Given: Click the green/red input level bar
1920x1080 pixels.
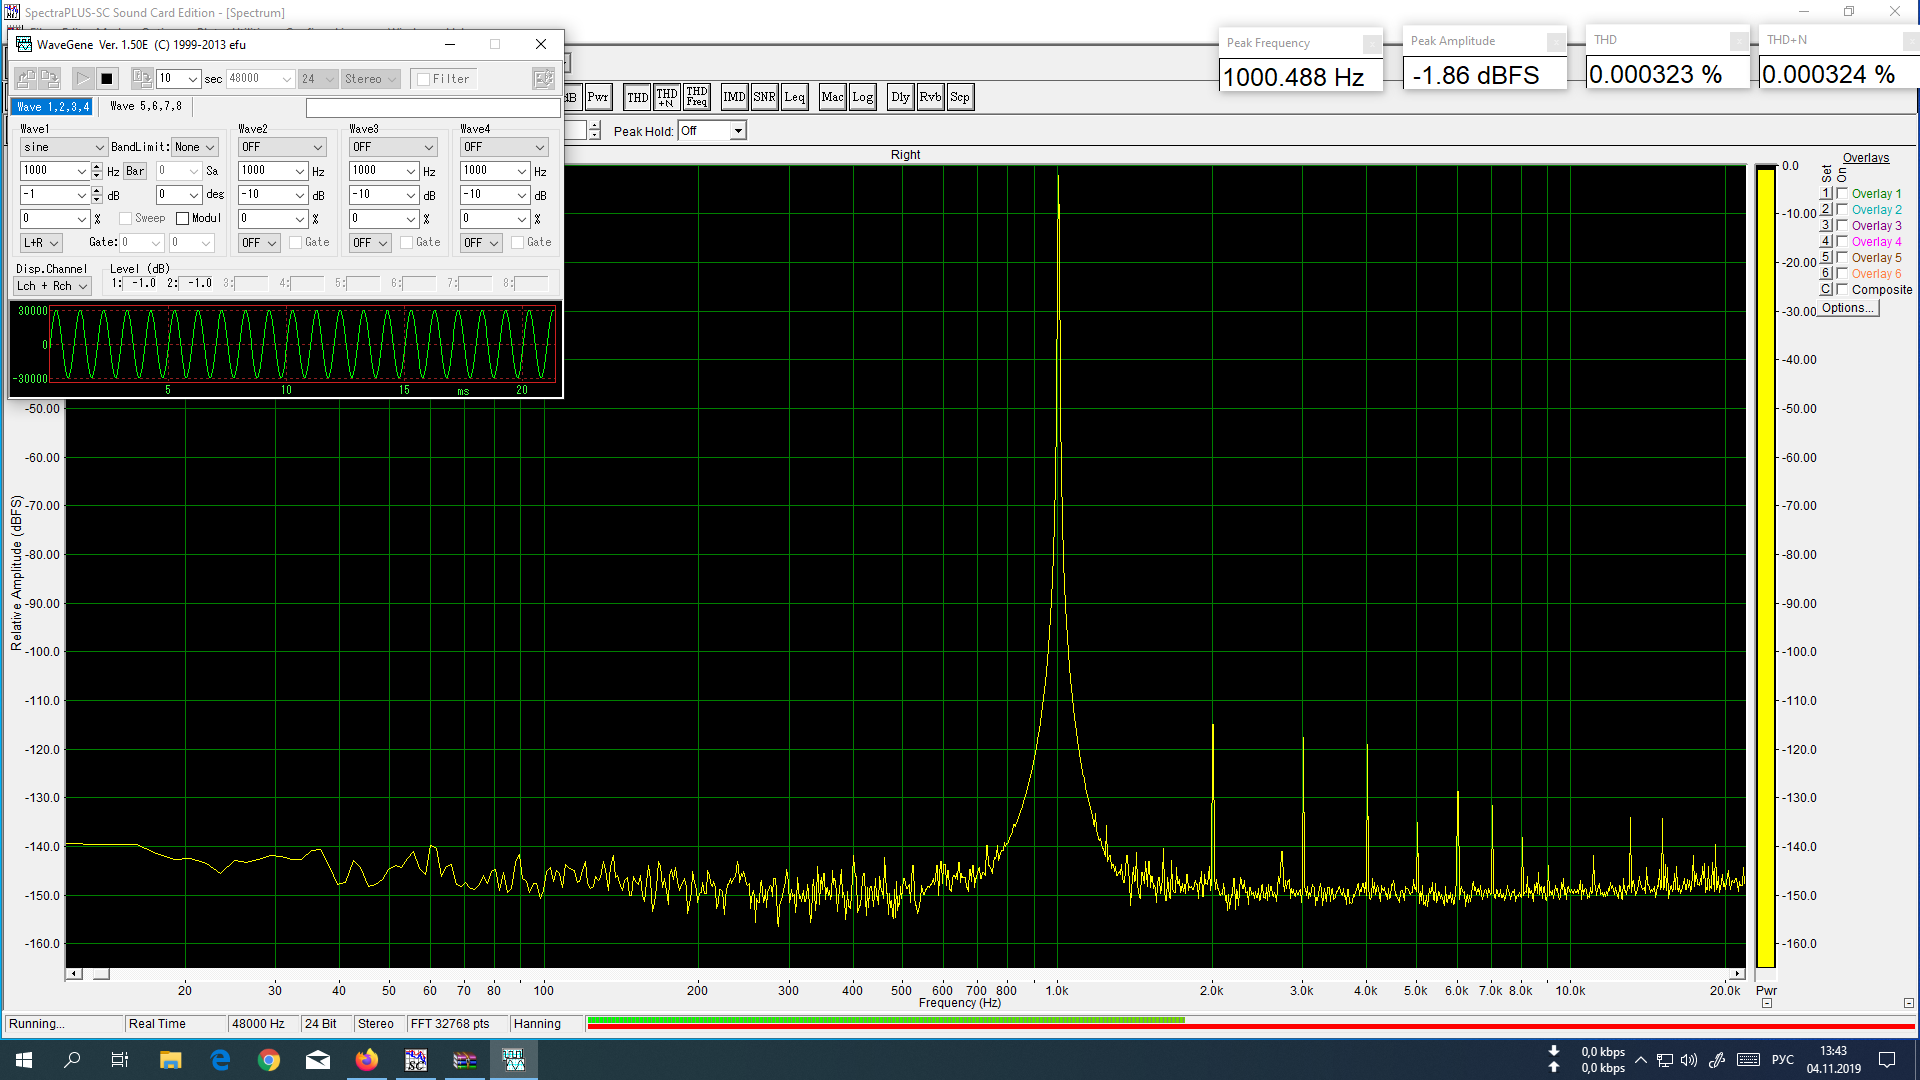Looking at the screenshot, I should (x=1251, y=1023).
